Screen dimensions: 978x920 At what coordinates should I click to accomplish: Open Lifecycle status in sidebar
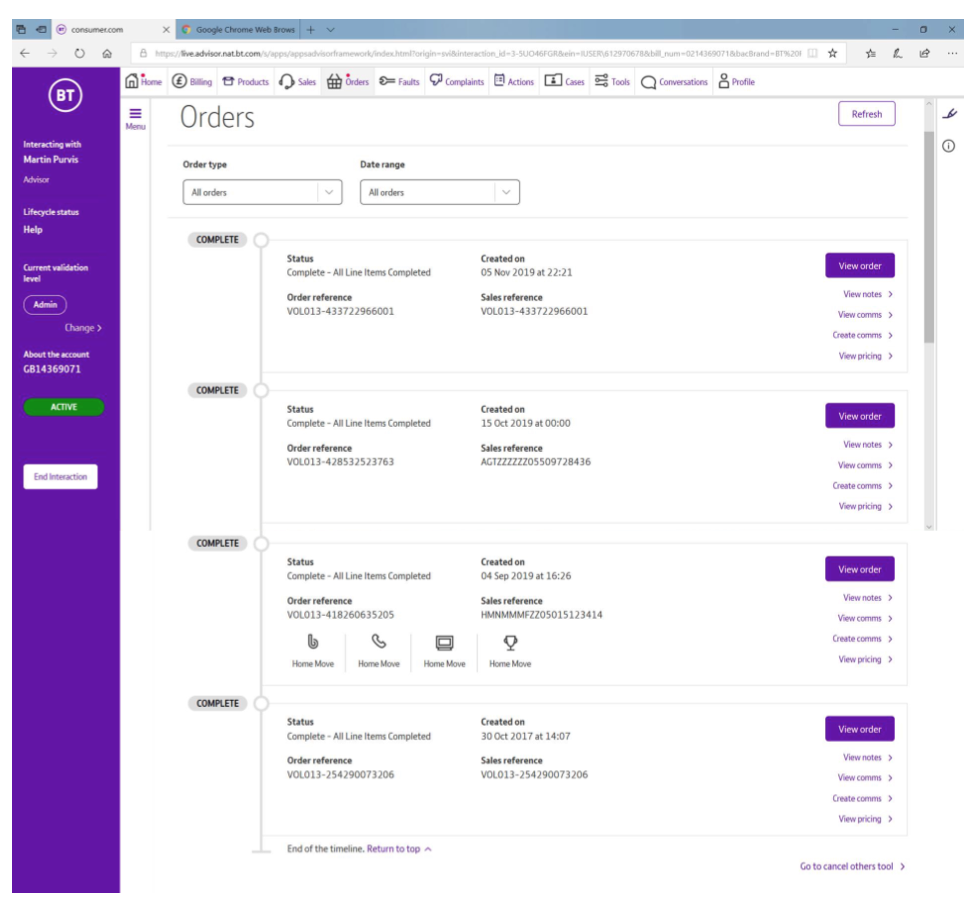coord(51,212)
